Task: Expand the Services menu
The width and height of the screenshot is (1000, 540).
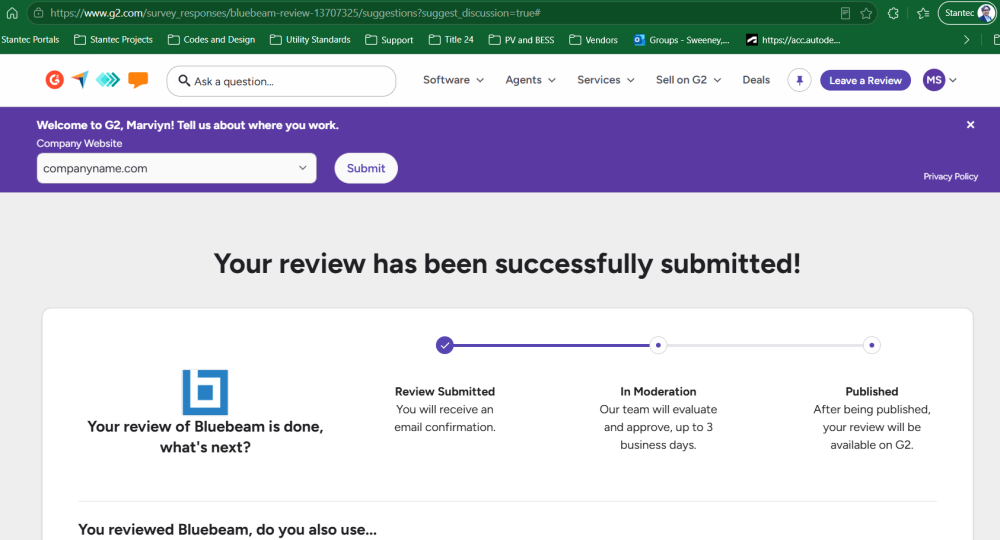Action: (606, 80)
